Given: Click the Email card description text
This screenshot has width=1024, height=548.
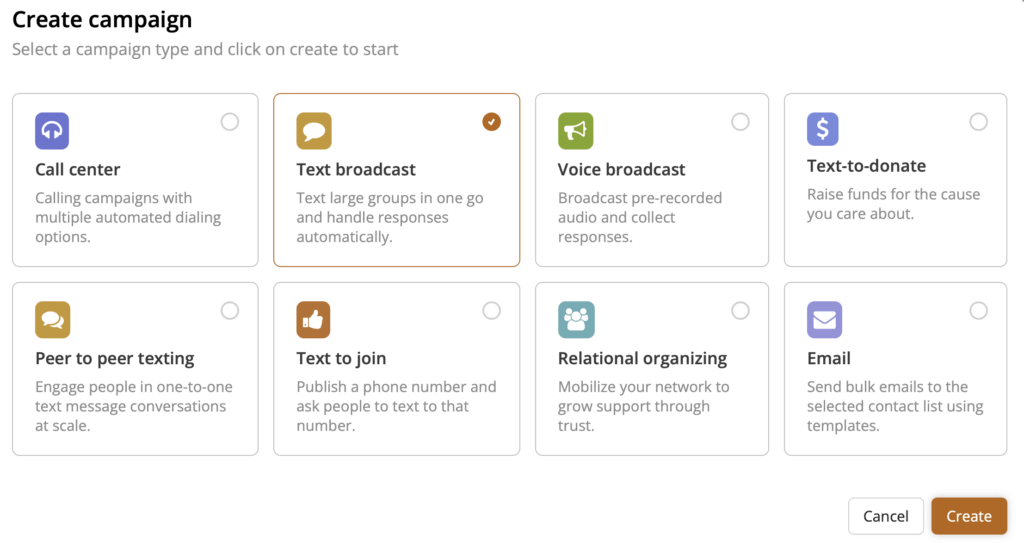Looking at the screenshot, I should point(894,406).
